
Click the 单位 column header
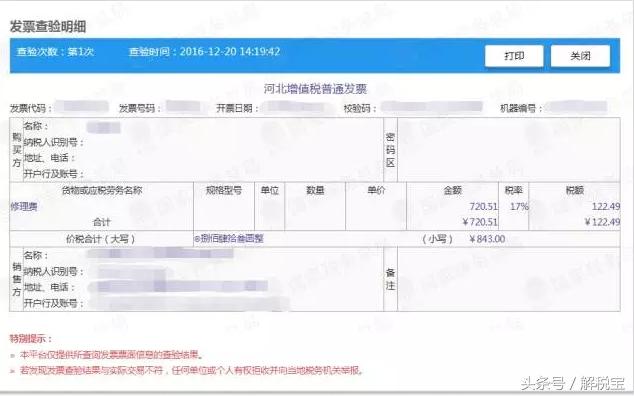pyautogui.click(x=270, y=190)
